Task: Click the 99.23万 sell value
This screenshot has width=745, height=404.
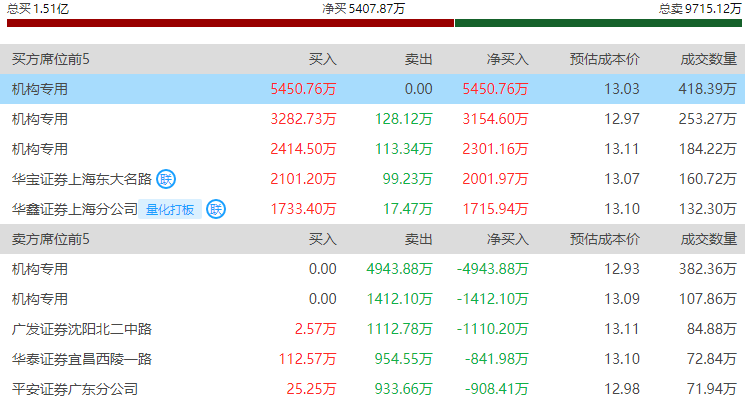Action: pos(407,179)
